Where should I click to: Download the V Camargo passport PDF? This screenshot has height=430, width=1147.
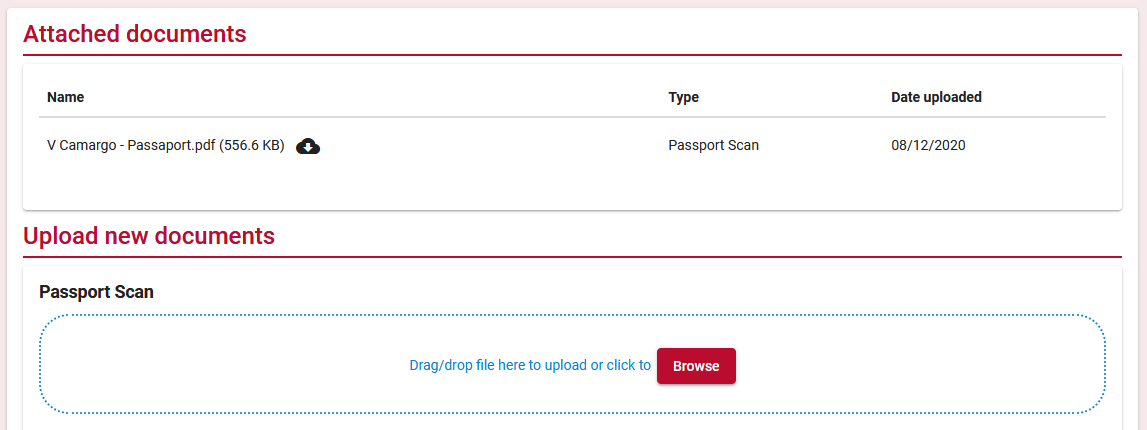coord(308,146)
